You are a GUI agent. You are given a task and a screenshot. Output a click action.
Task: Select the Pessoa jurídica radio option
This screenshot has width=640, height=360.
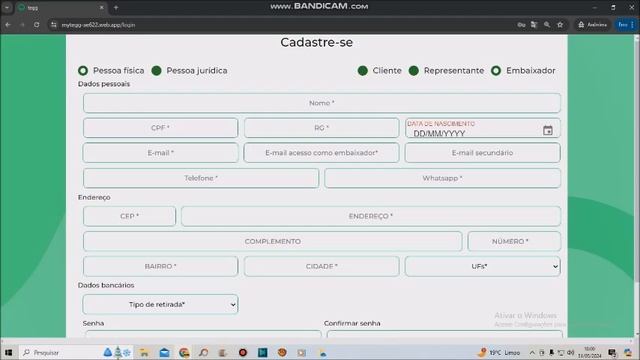pyautogui.click(x=156, y=71)
